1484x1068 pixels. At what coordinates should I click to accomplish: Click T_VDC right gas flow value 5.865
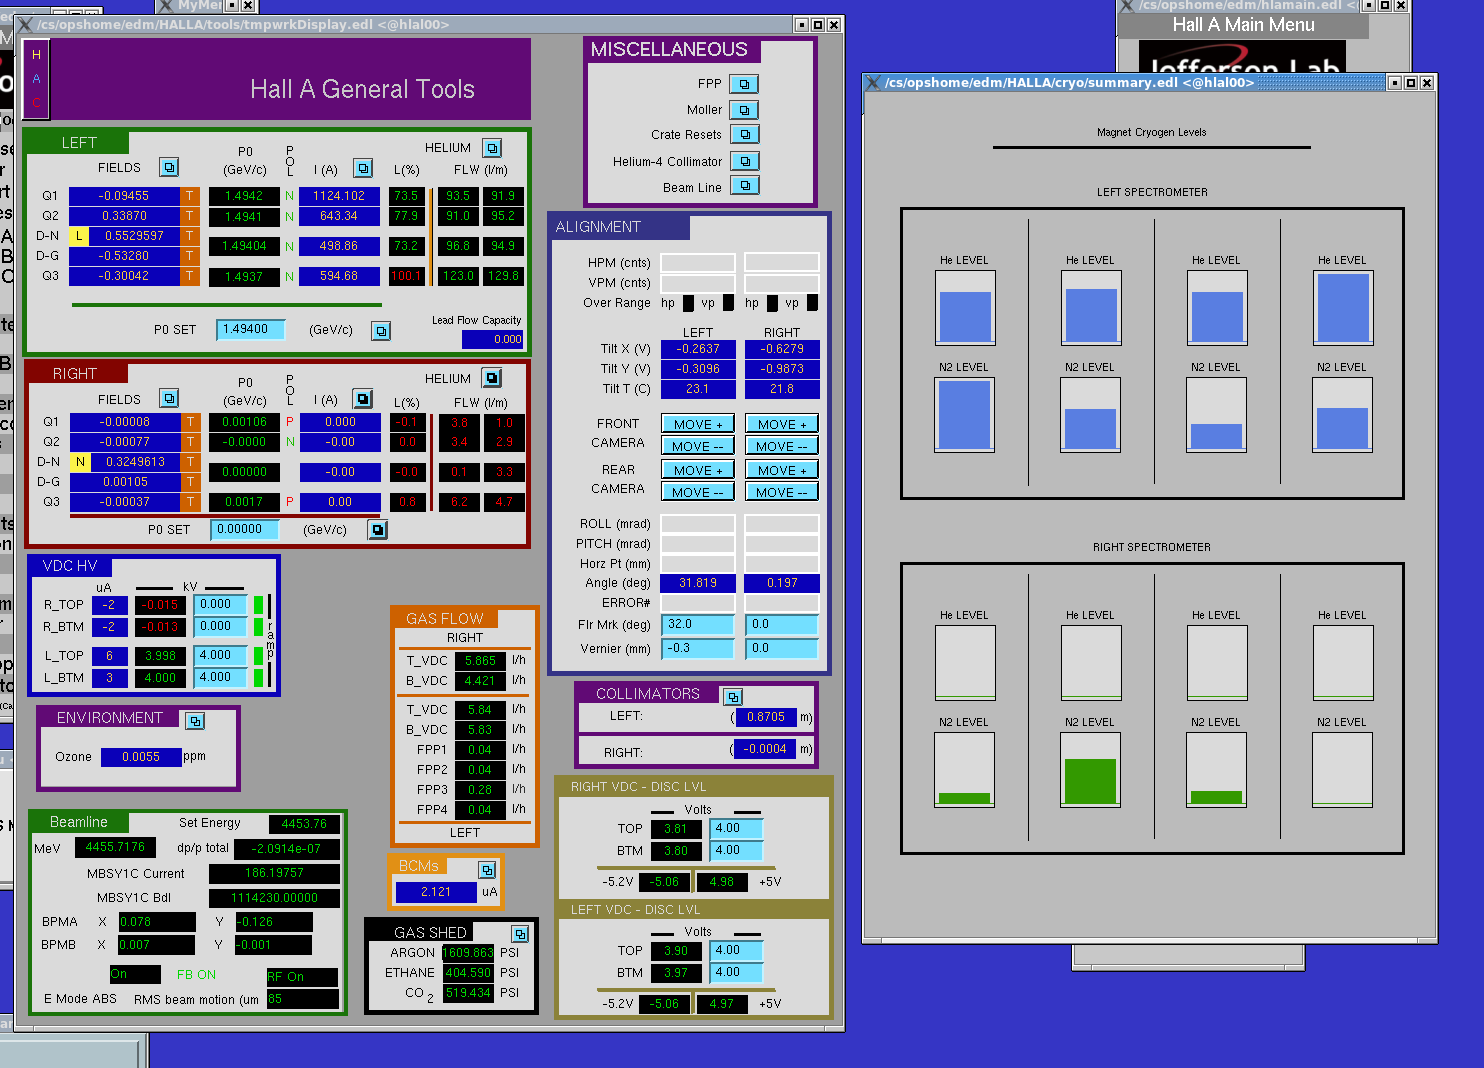pyautogui.click(x=480, y=661)
